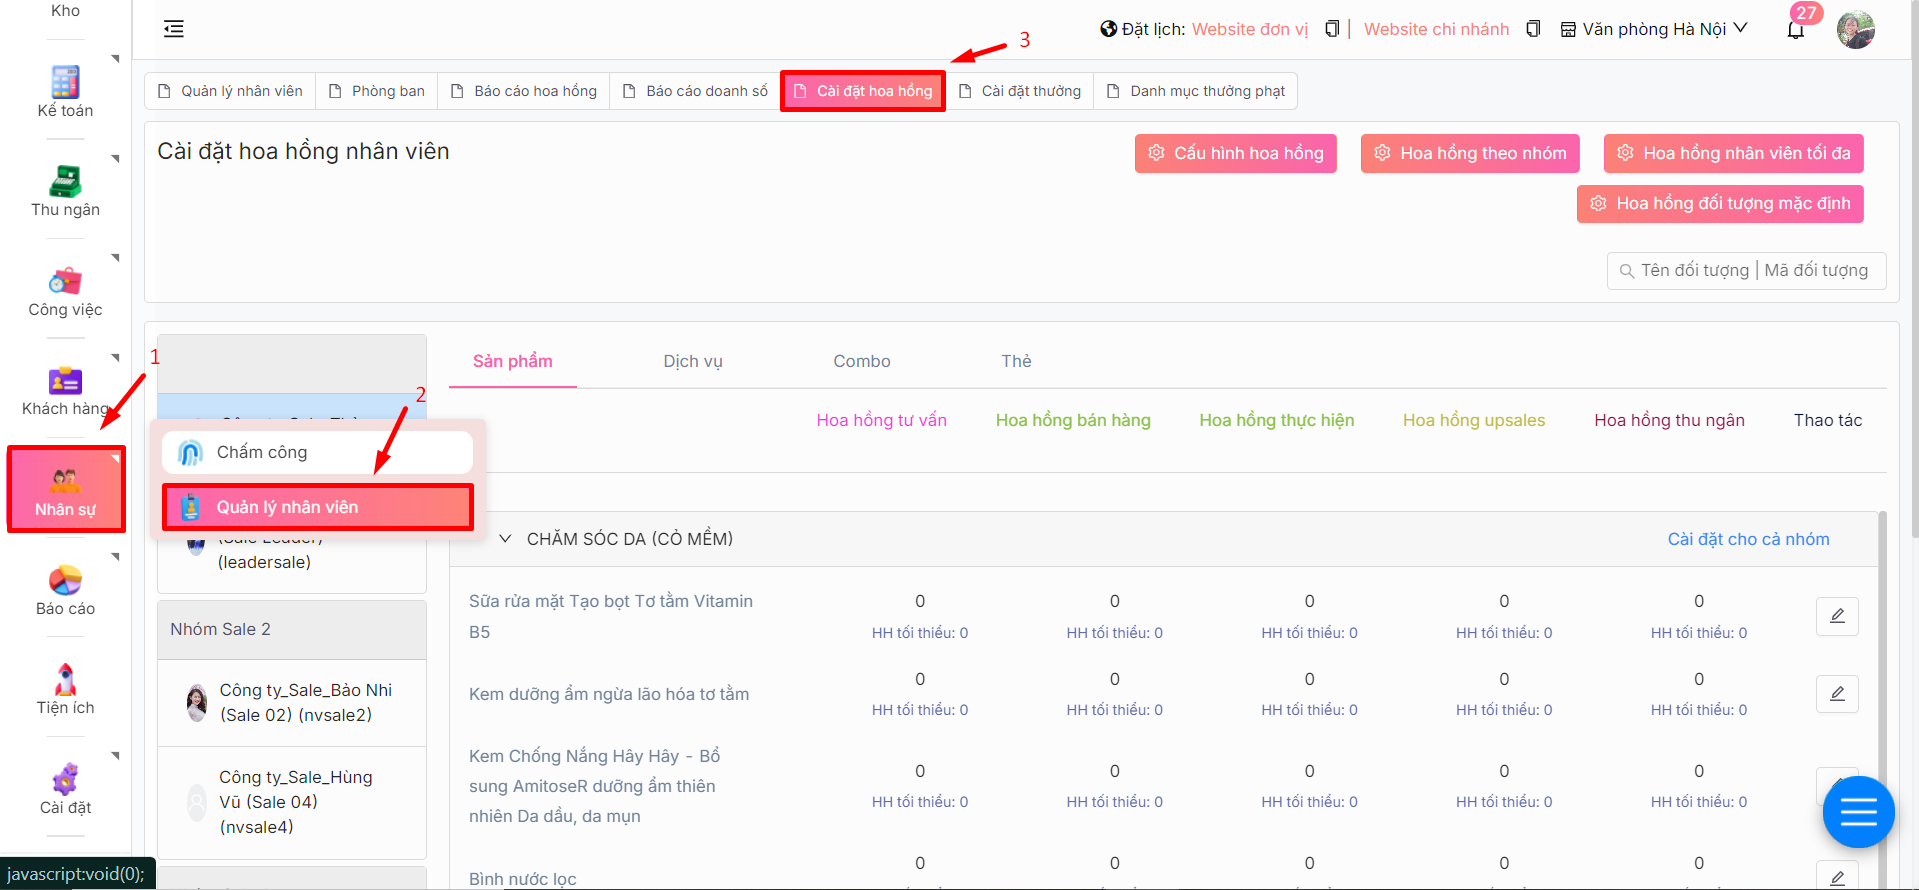
Task: Open the Cài đặt thưởng tab
Action: [1020, 91]
